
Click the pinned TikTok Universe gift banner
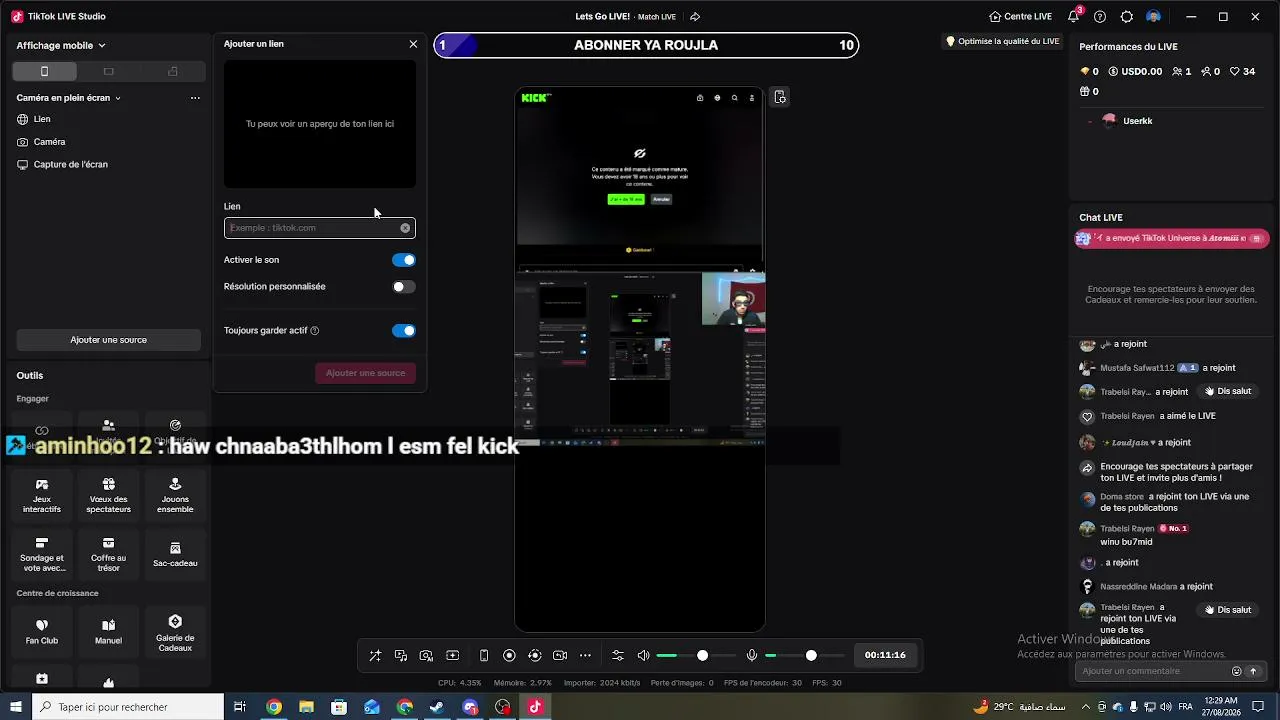[x=1171, y=239]
